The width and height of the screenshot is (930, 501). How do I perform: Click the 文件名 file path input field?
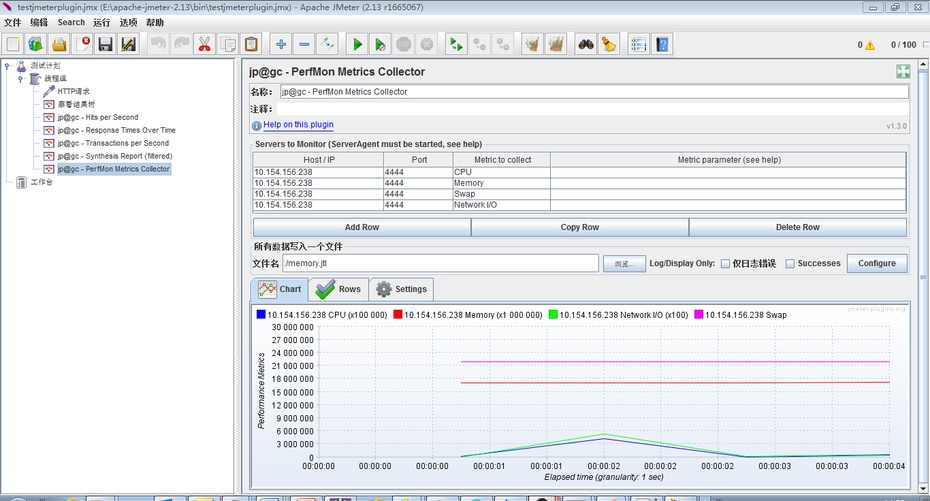(440, 263)
